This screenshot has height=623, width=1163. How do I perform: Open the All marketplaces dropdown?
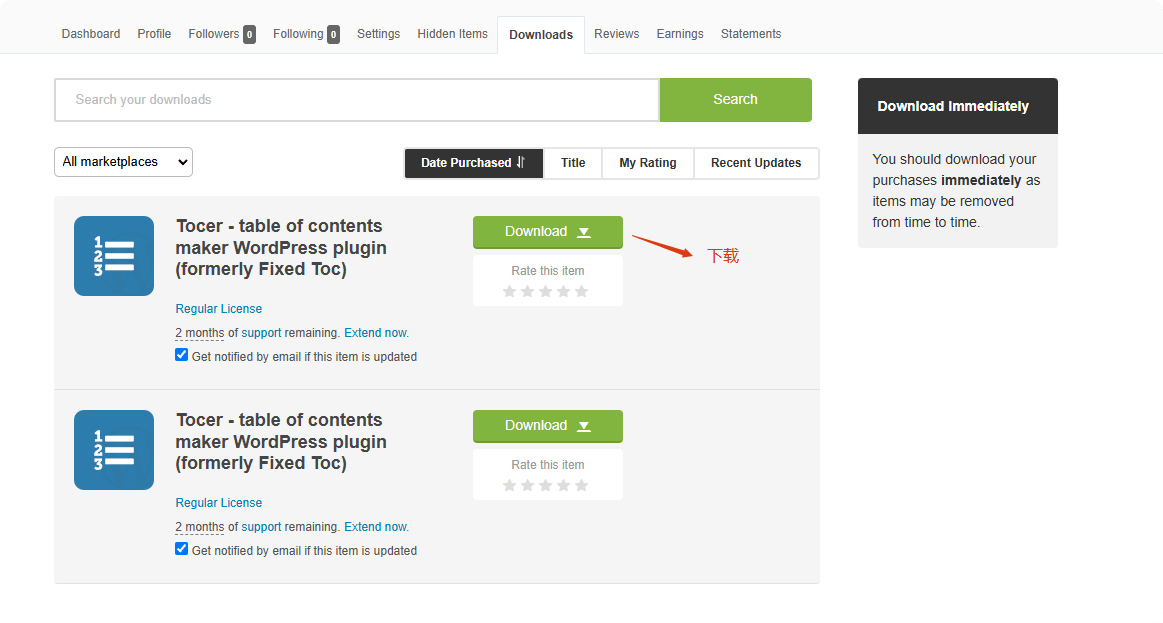click(x=123, y=162)
